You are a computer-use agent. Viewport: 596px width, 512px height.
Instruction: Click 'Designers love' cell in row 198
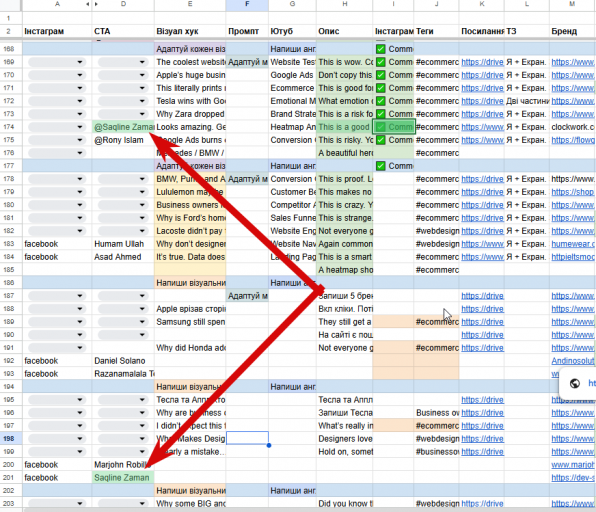344,439
